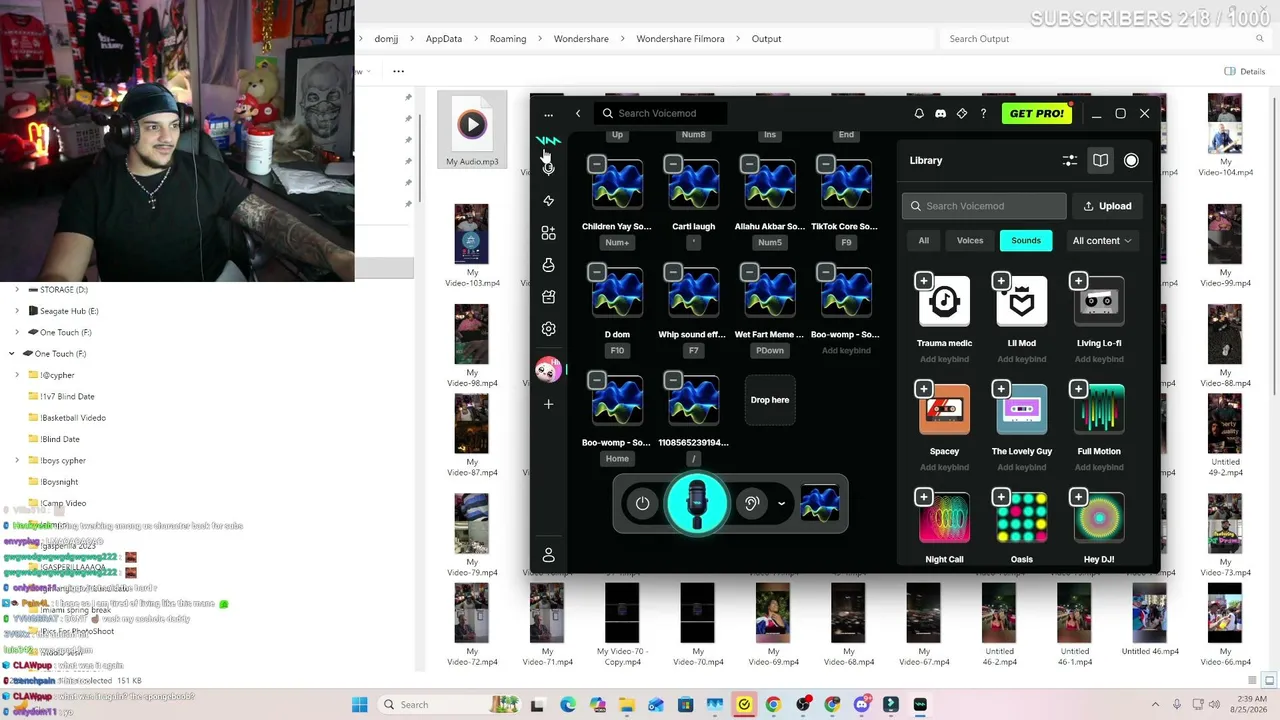Expand Seagate Hub (E:) in Explorer tree
1280x720 pixels.
[17, 311]
